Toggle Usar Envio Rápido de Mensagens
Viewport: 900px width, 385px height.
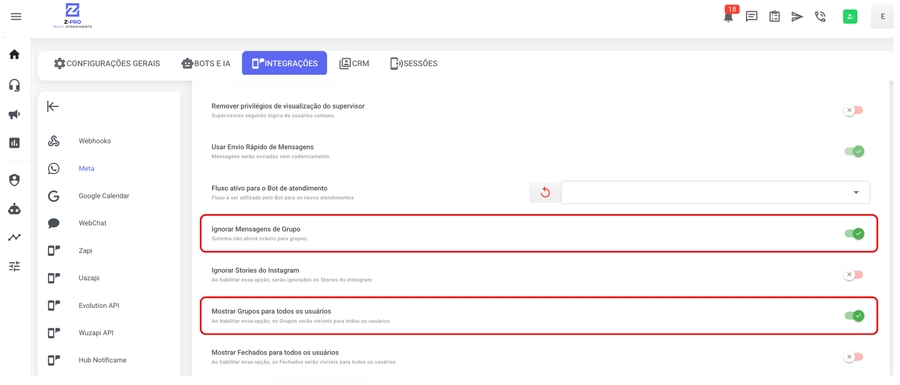coord(854,151)
